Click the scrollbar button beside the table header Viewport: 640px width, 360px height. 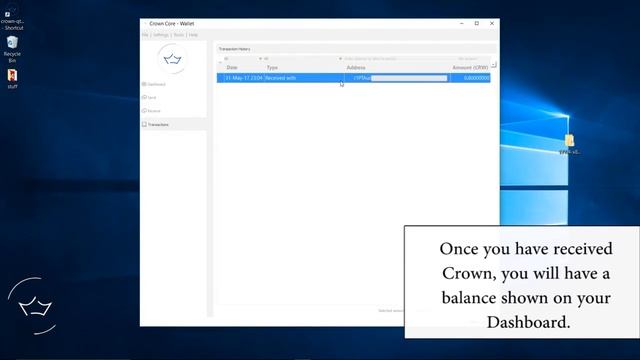click(493, 64)
